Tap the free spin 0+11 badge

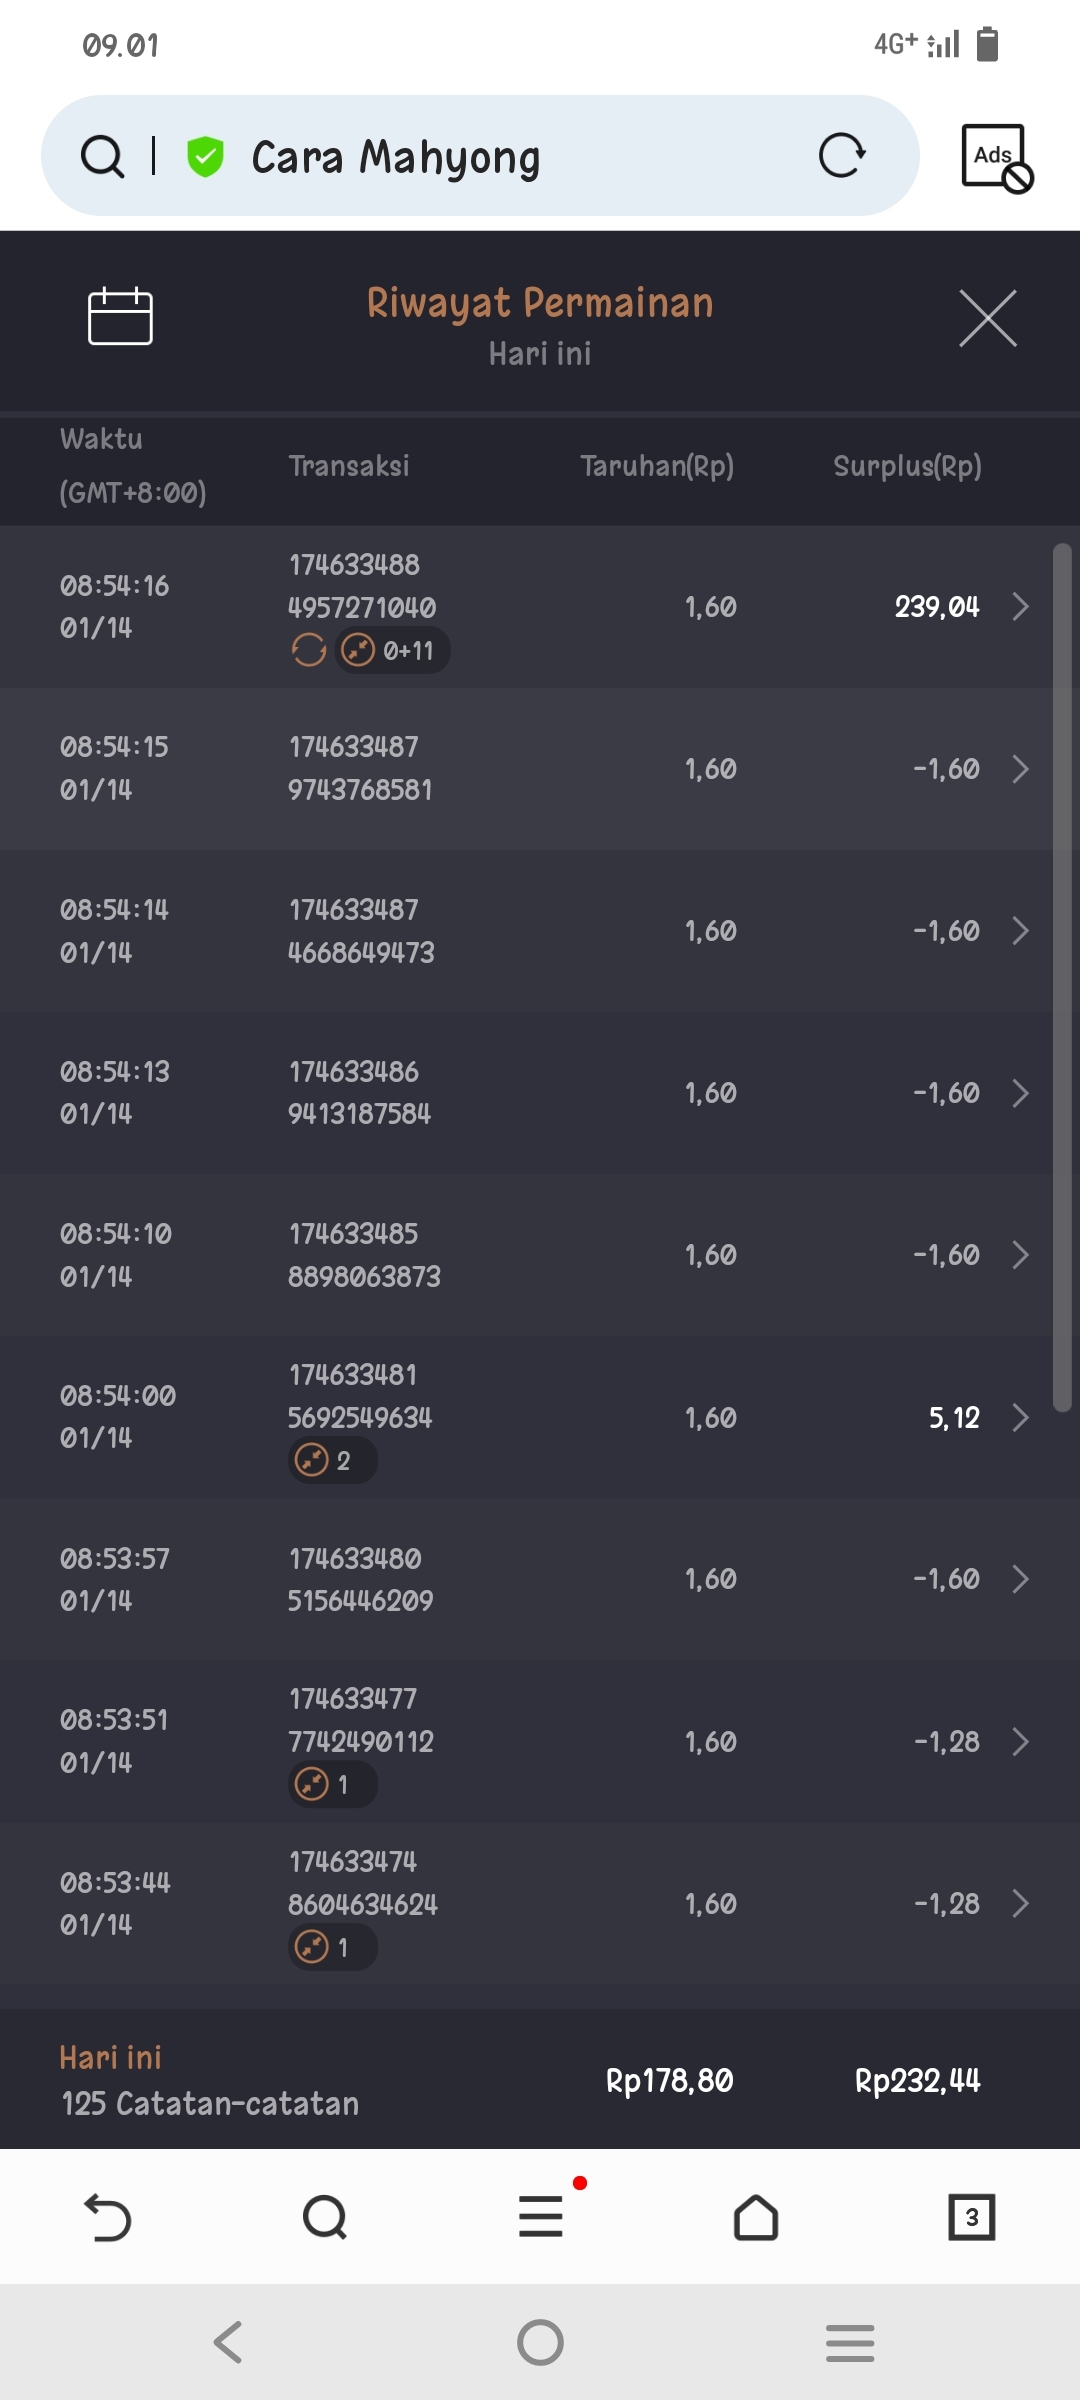point(392,651)
